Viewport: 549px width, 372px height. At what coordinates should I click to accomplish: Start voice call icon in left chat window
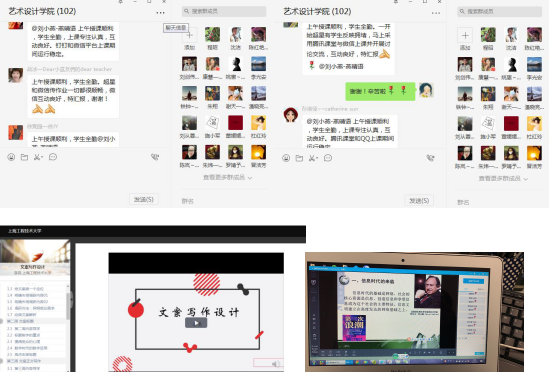tap(155, 157)
